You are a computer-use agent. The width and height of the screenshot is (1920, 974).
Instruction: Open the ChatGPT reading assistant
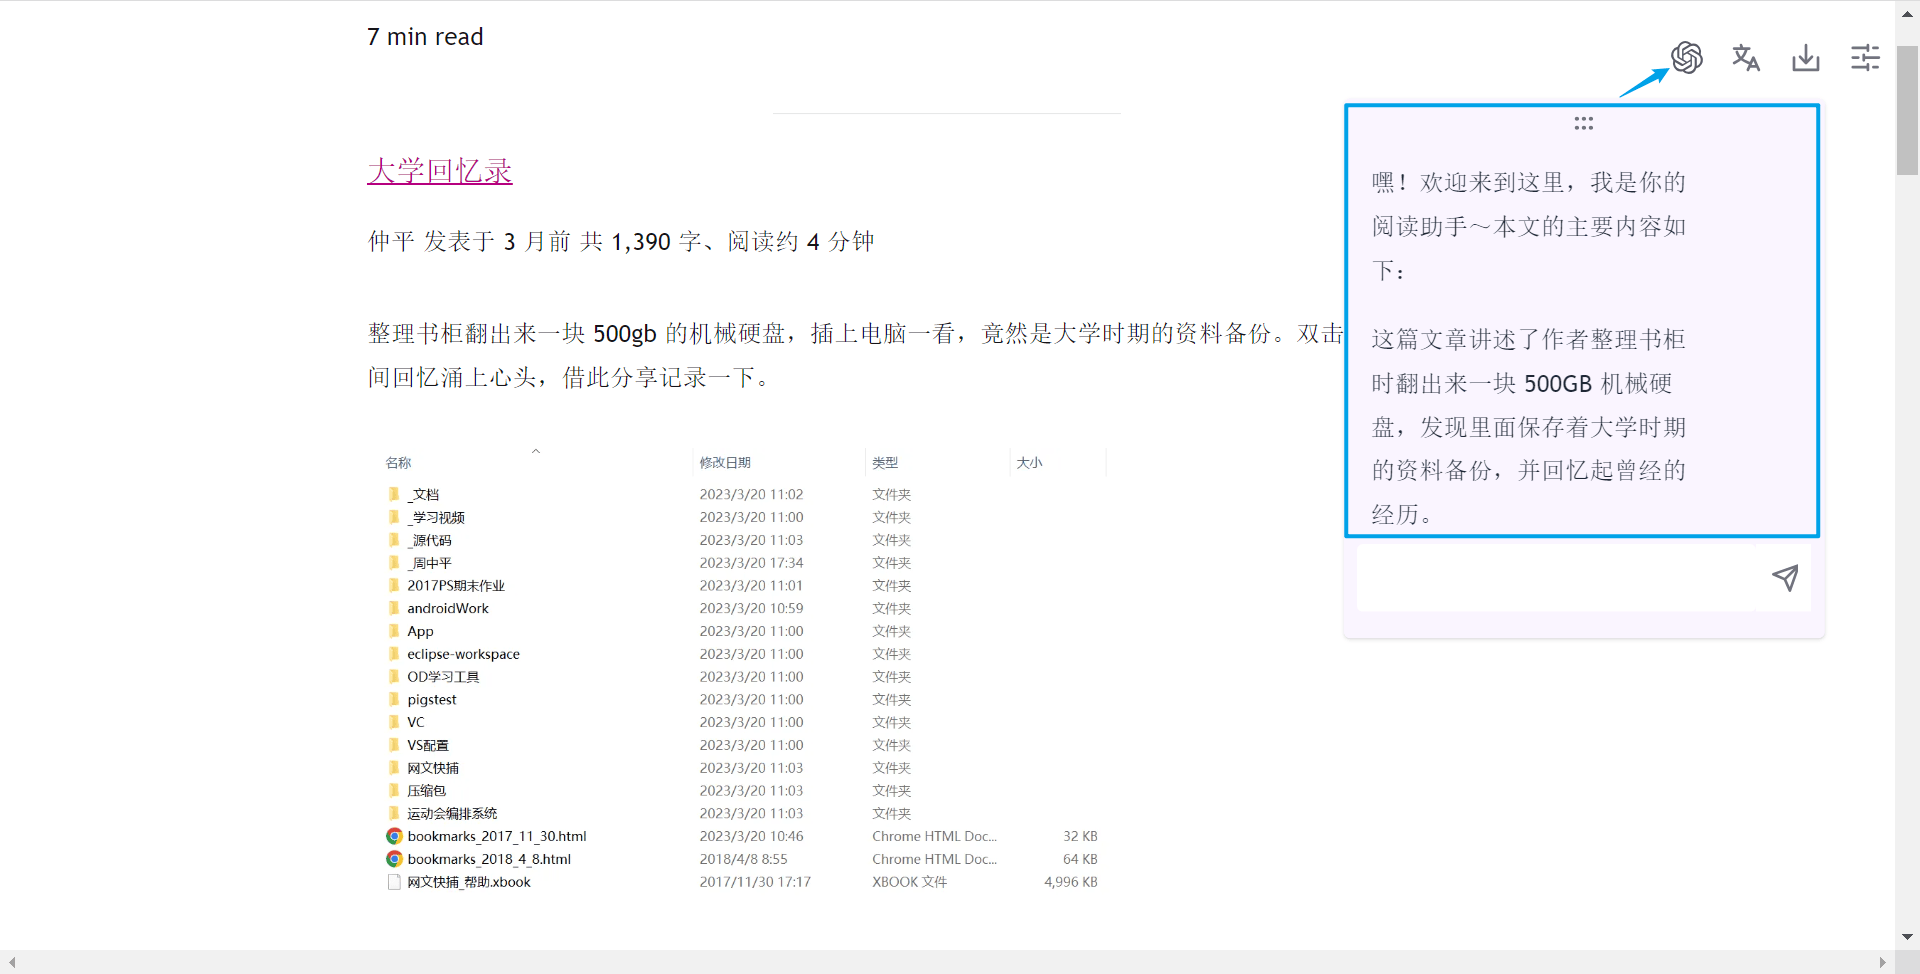click(1686, 58)
